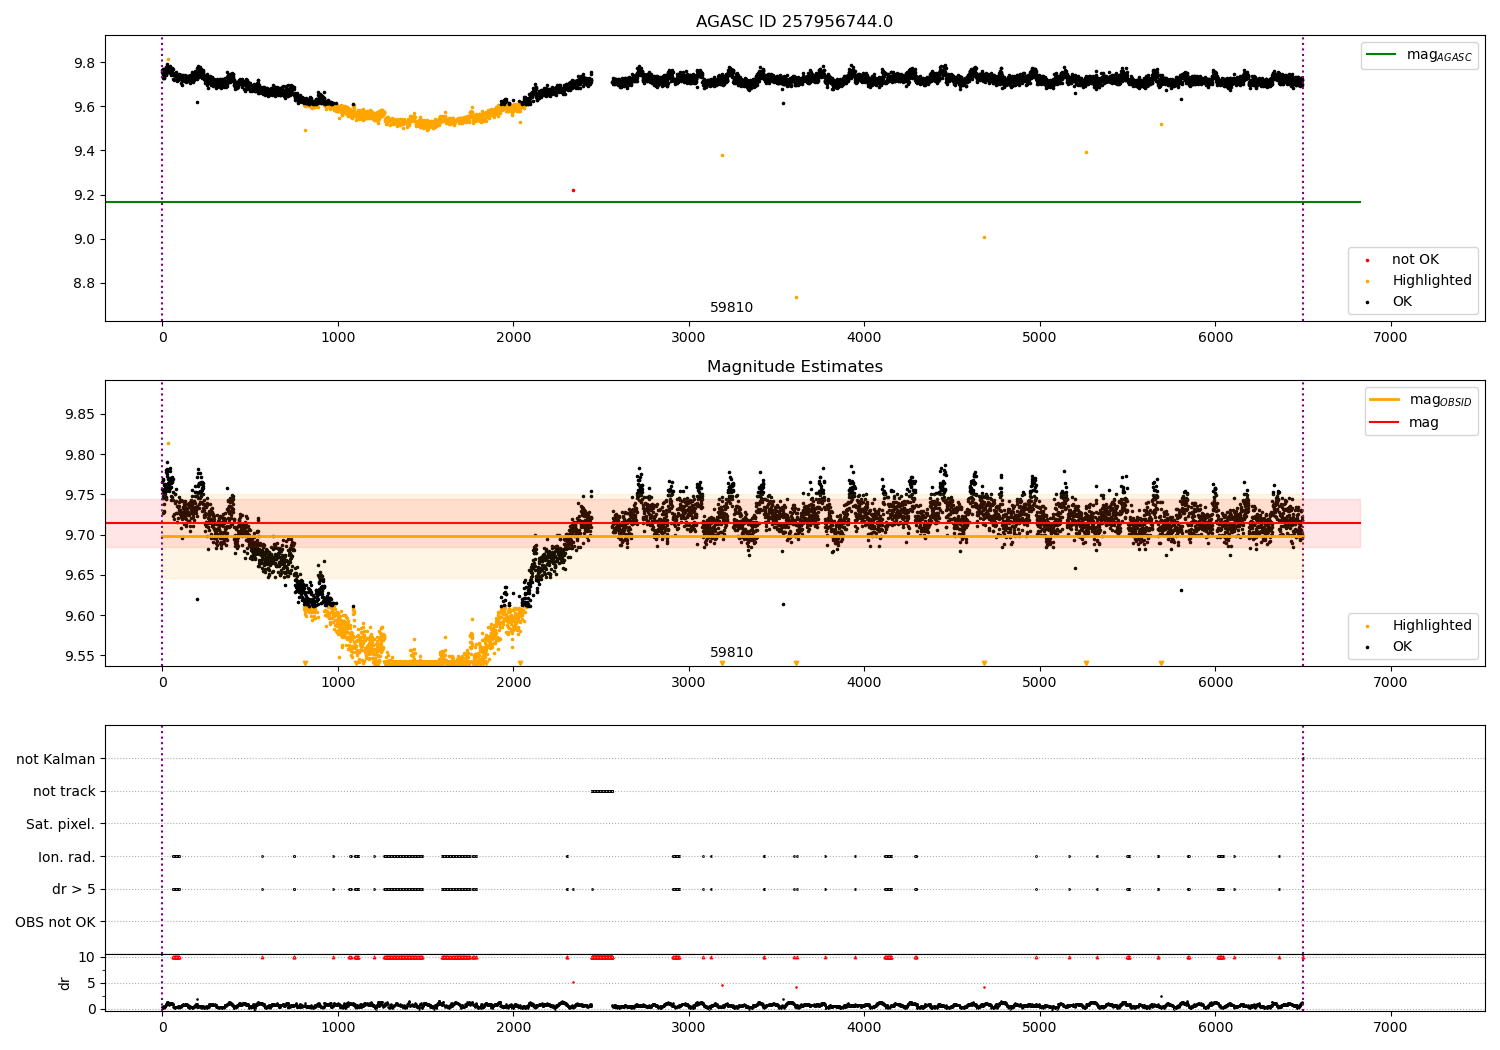Click the 'not track' row label

(64, 791)
